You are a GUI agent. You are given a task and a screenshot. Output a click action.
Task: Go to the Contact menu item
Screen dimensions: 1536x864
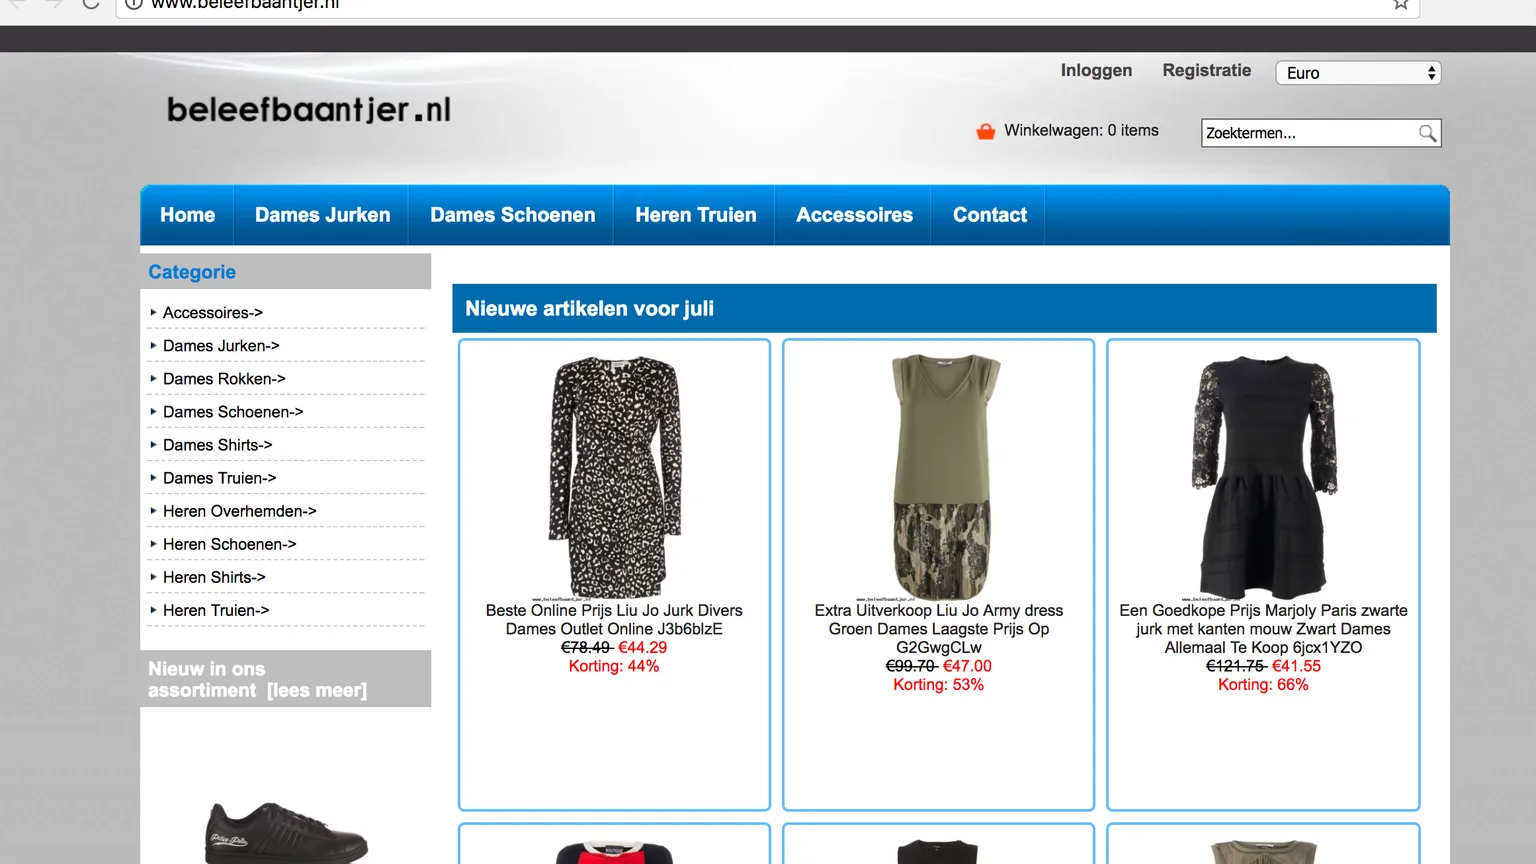coord(989,215)
